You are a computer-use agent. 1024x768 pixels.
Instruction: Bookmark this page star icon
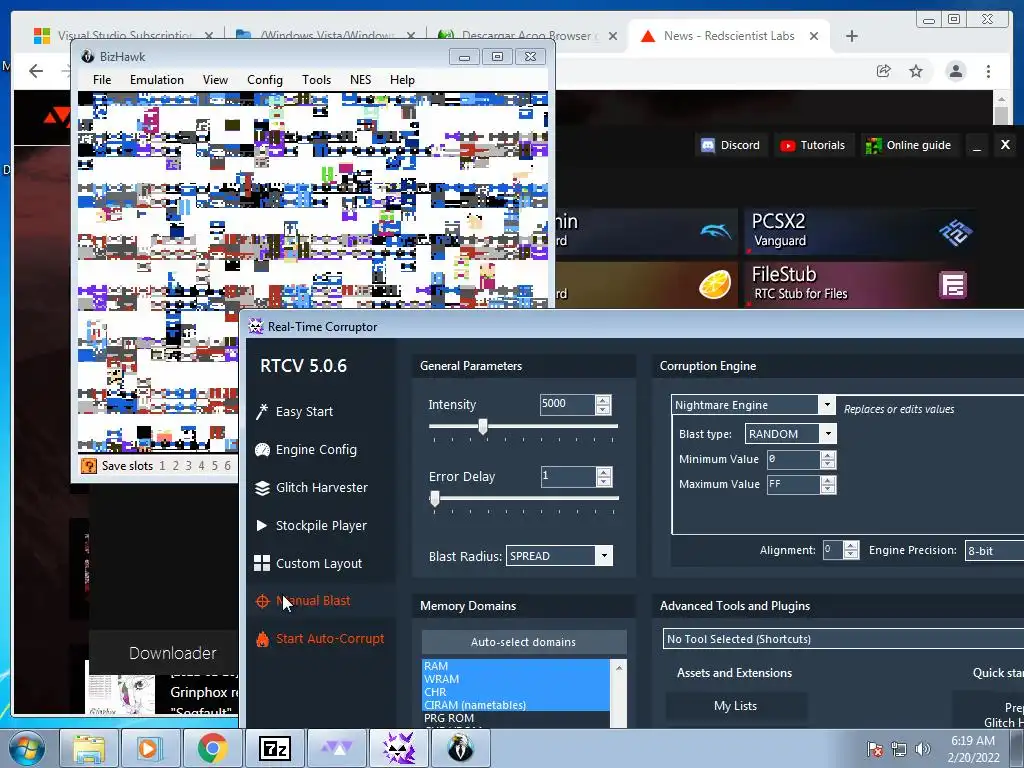(916, 71)
